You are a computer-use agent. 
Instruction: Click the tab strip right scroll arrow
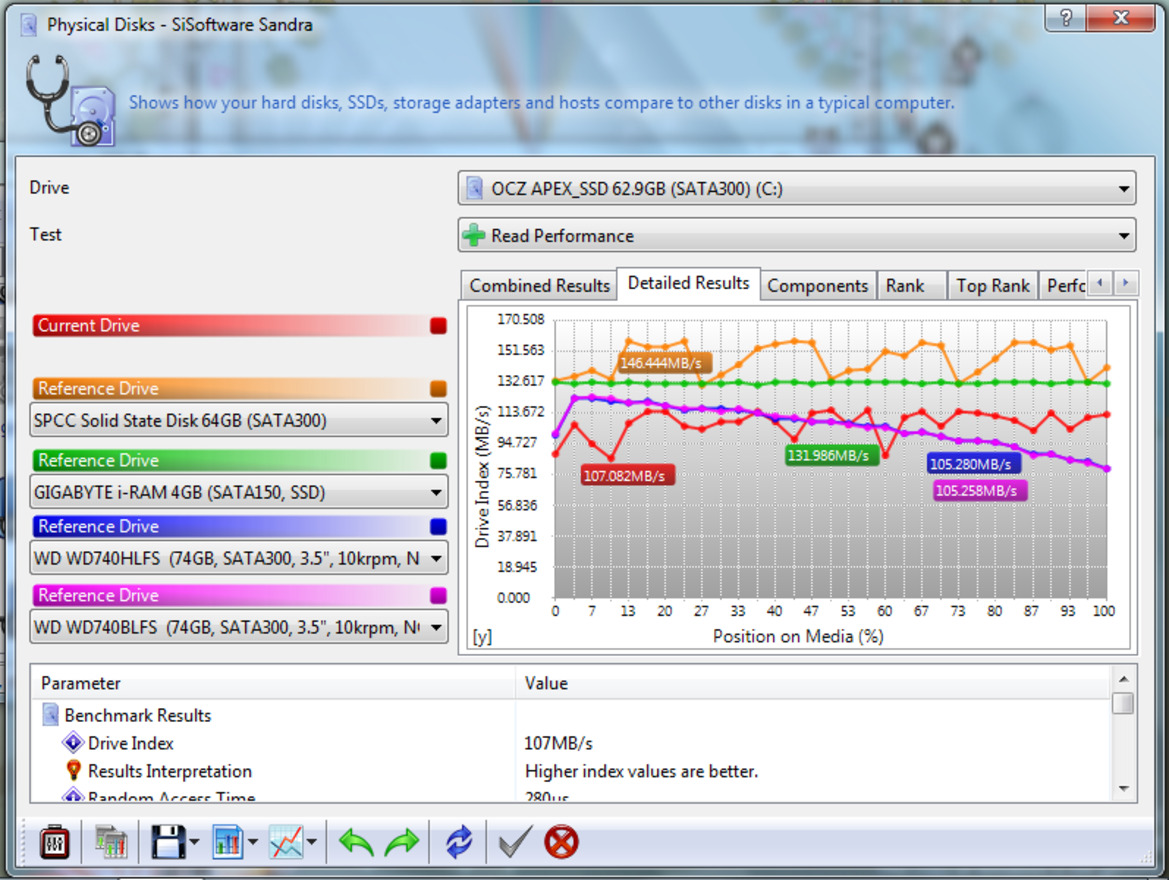coord(1125,283)
